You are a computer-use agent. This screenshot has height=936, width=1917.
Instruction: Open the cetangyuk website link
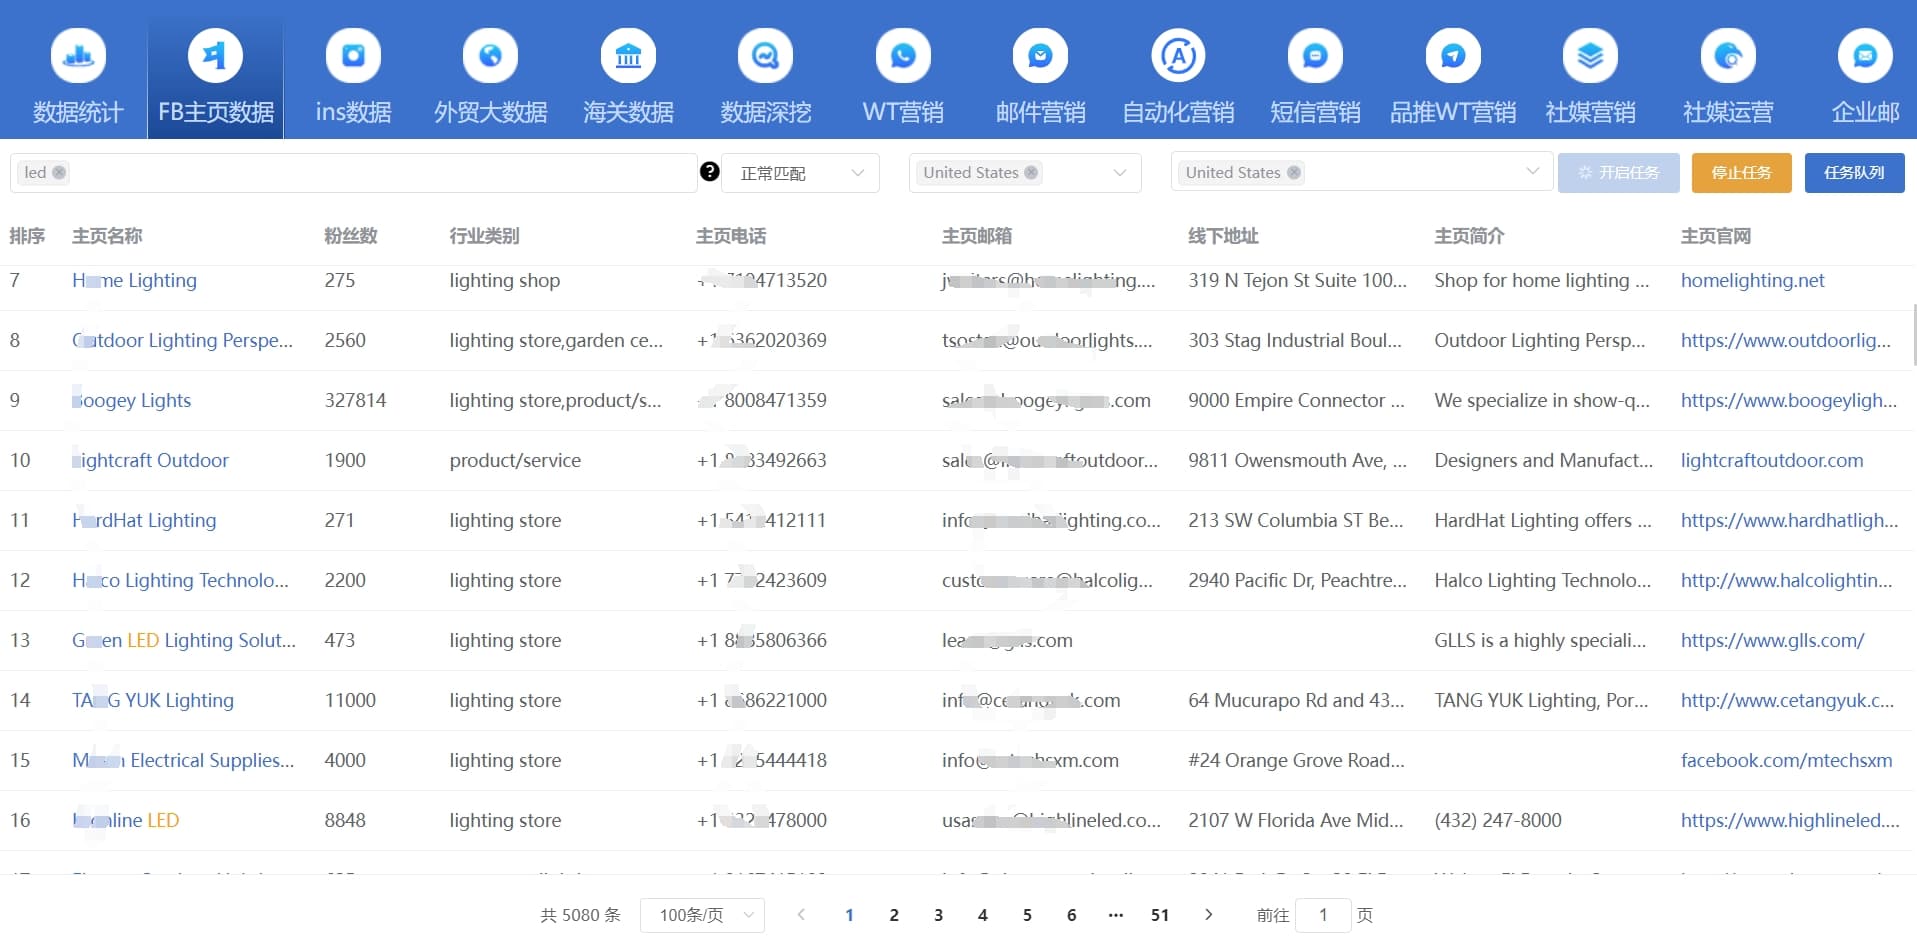[x=1787, y=700]
